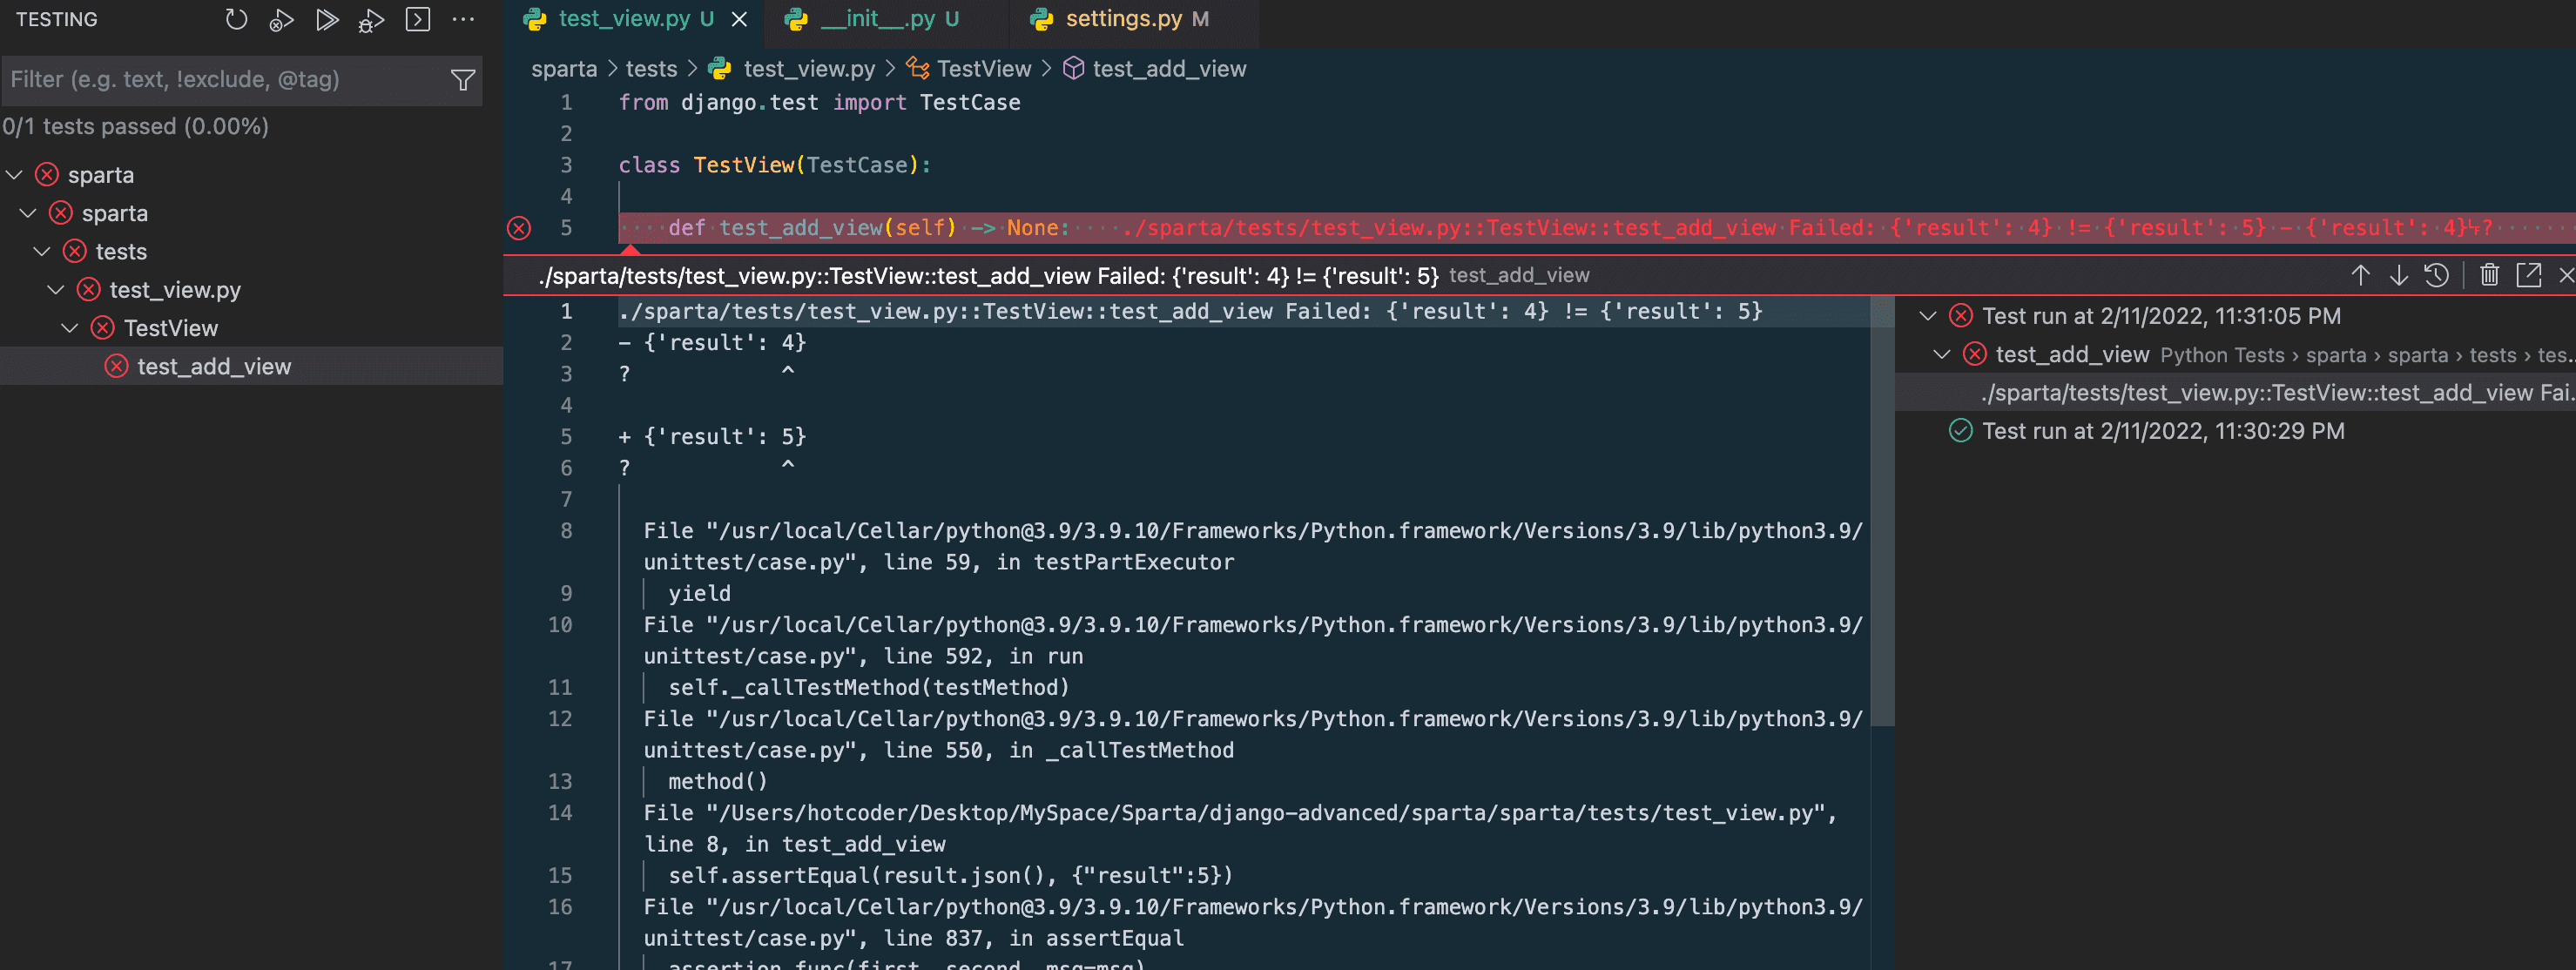Open the peek error in a new editor
This screenshot has height=970, width=2576.
coord(2530,275)
